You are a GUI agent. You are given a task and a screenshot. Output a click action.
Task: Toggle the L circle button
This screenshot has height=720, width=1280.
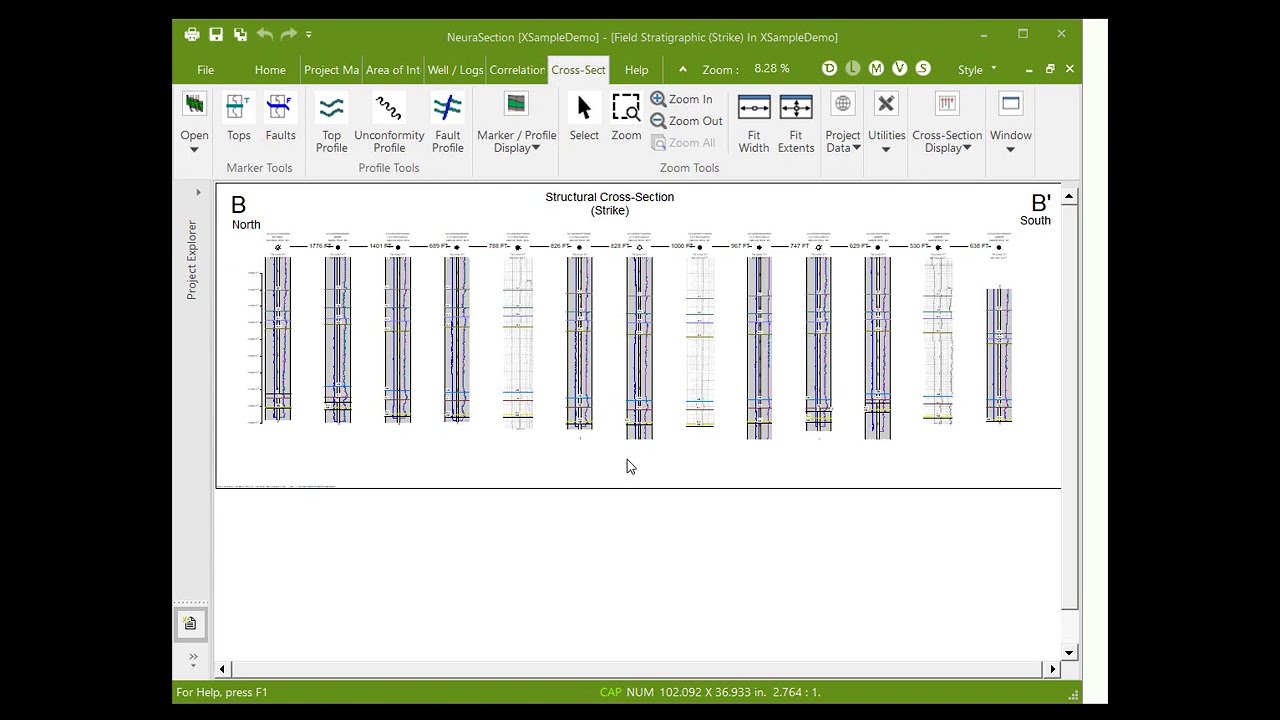852,68
